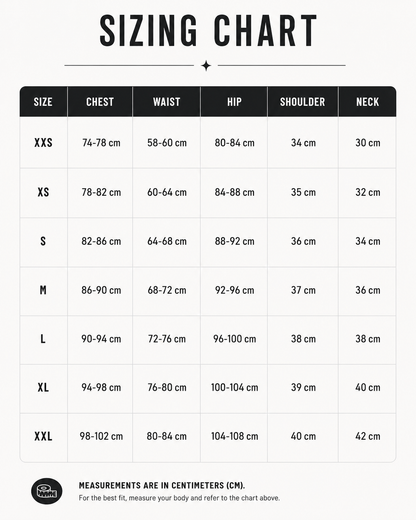Click the 42 cm neck cell
Screen dimensions: 416x520
tap(368, 436)
